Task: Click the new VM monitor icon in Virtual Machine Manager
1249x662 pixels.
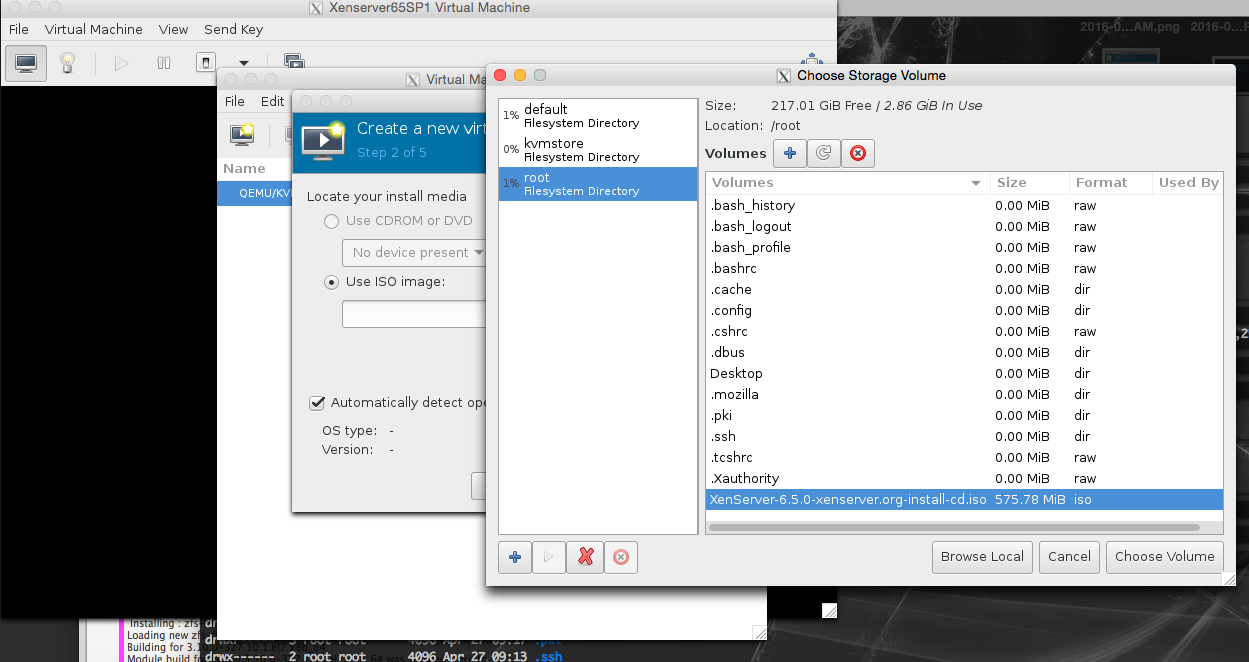Action: pyautogui.click(x=241, y=134)
